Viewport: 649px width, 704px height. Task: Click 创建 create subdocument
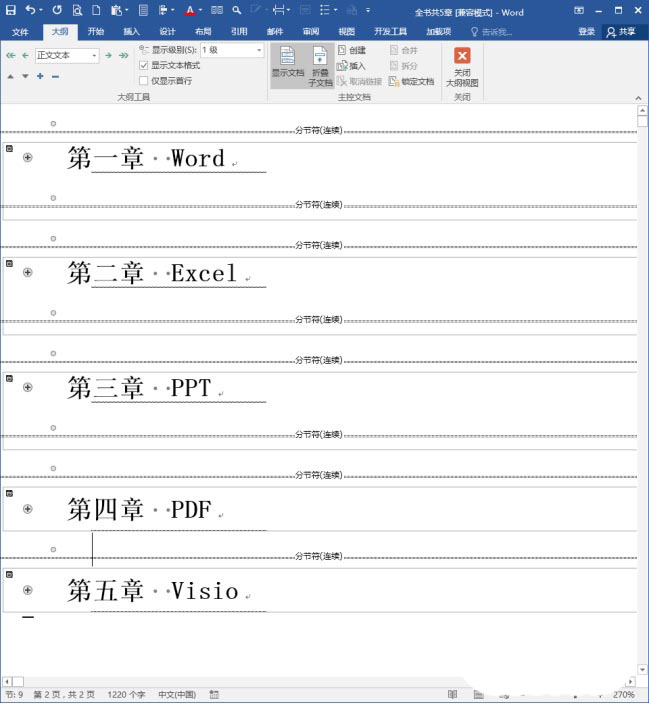[x=352, y=50]
